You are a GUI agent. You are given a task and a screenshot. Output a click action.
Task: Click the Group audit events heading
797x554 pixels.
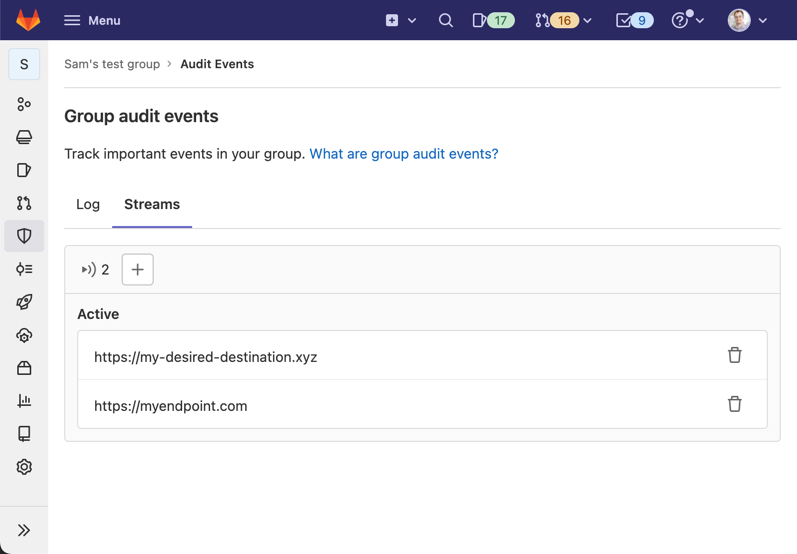coord(141,116)
